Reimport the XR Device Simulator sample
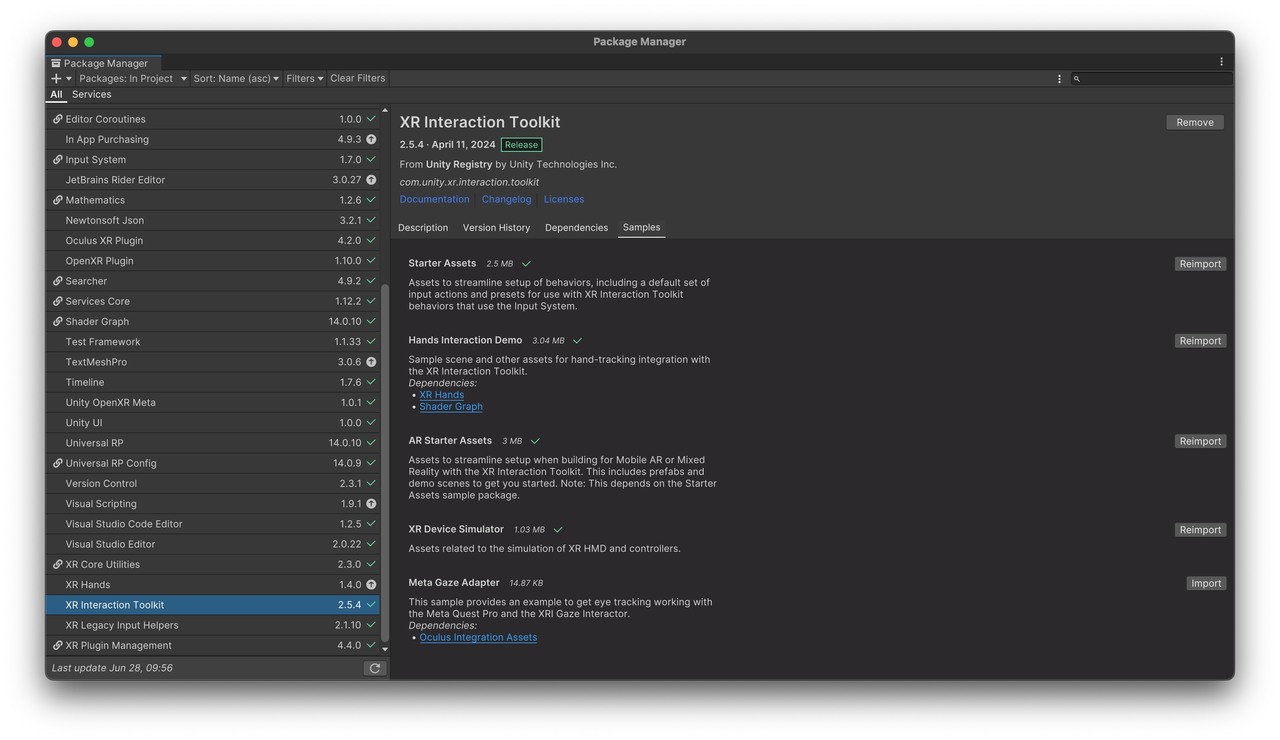Image resolution: width=1280 pixels, height=740 pixels. (x=1200, y=530)
